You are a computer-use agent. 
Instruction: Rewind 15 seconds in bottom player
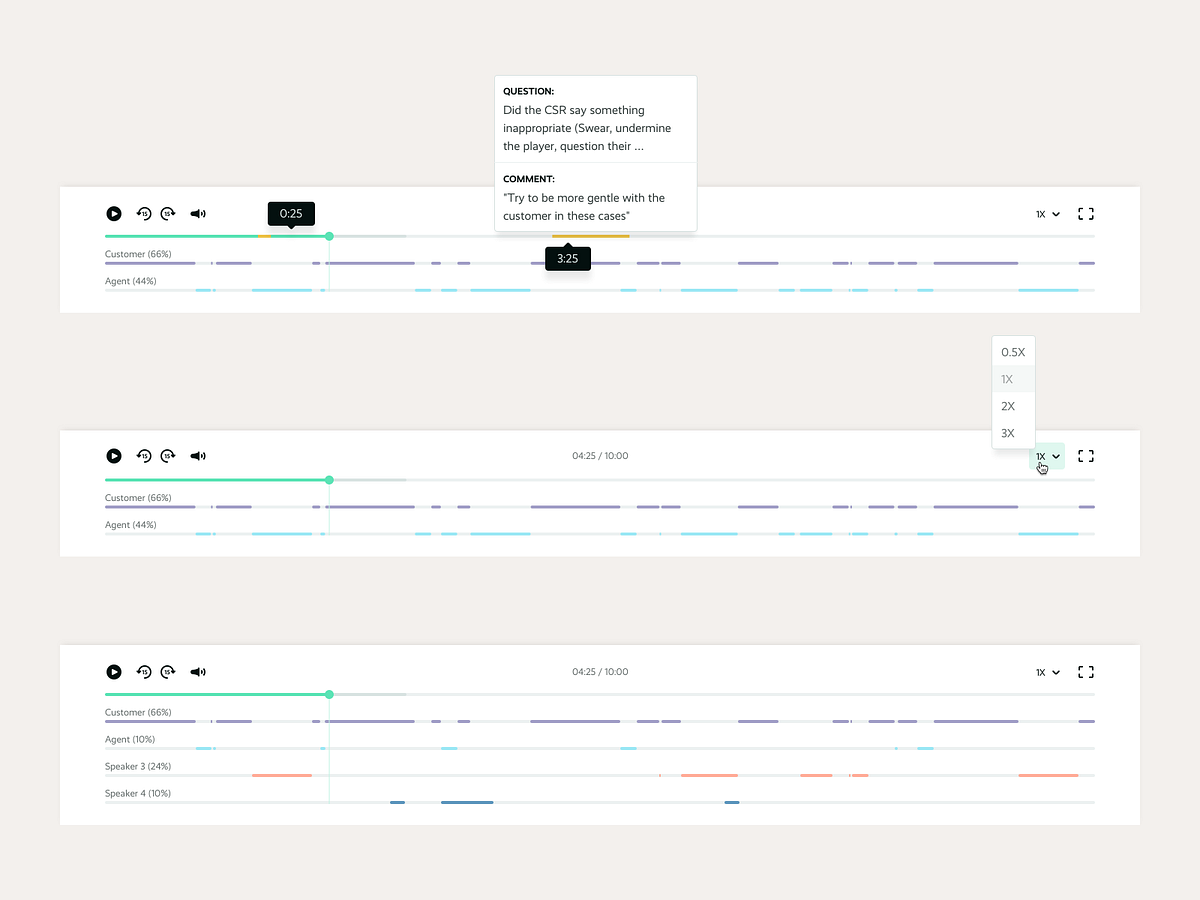pos(144,672)
